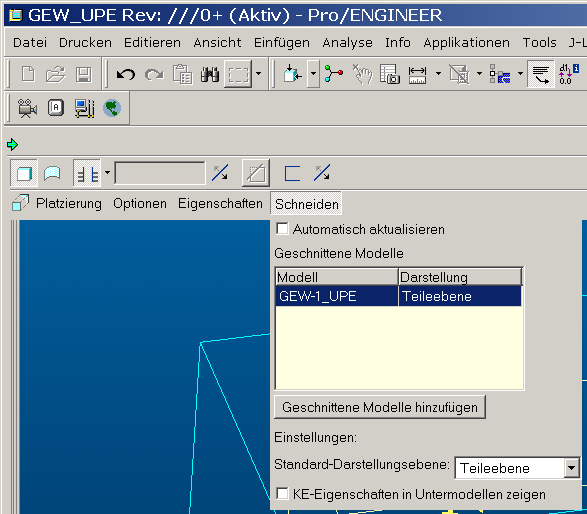The width and height of the screenshot is (587, 514).
Task: Click the globe web browser icon
Action: pos(112,108)
